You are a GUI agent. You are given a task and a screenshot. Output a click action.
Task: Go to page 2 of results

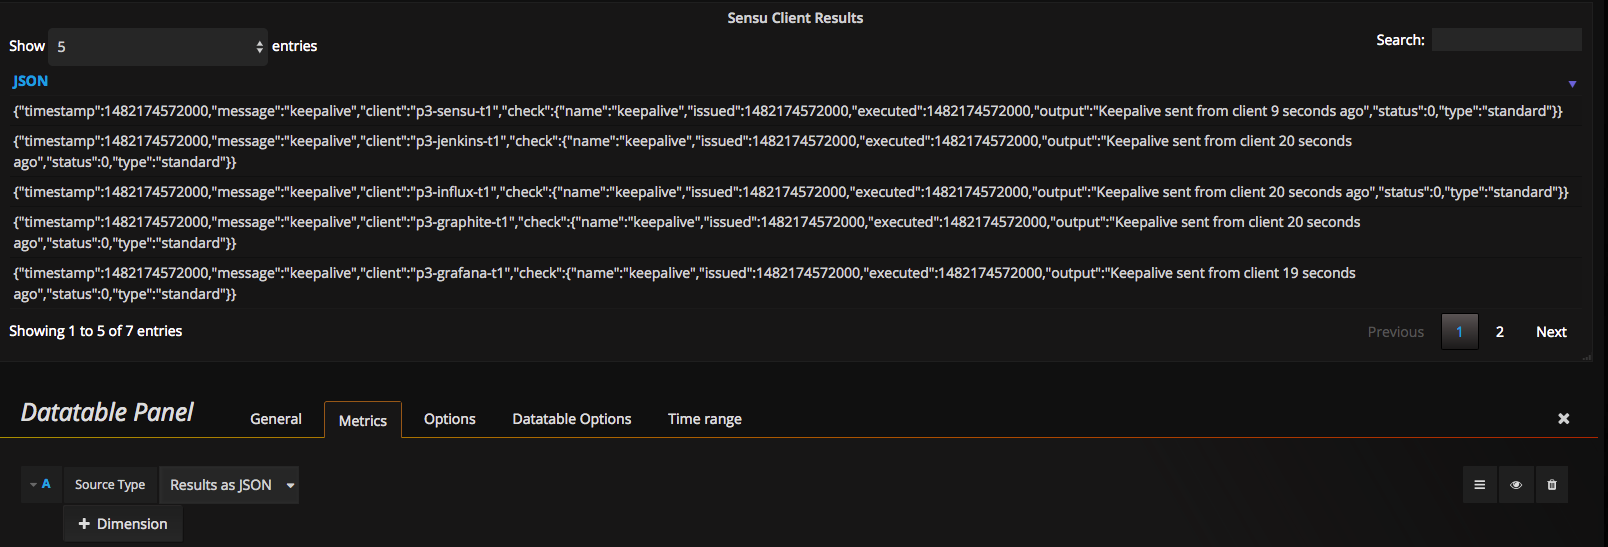(1500, 332)
